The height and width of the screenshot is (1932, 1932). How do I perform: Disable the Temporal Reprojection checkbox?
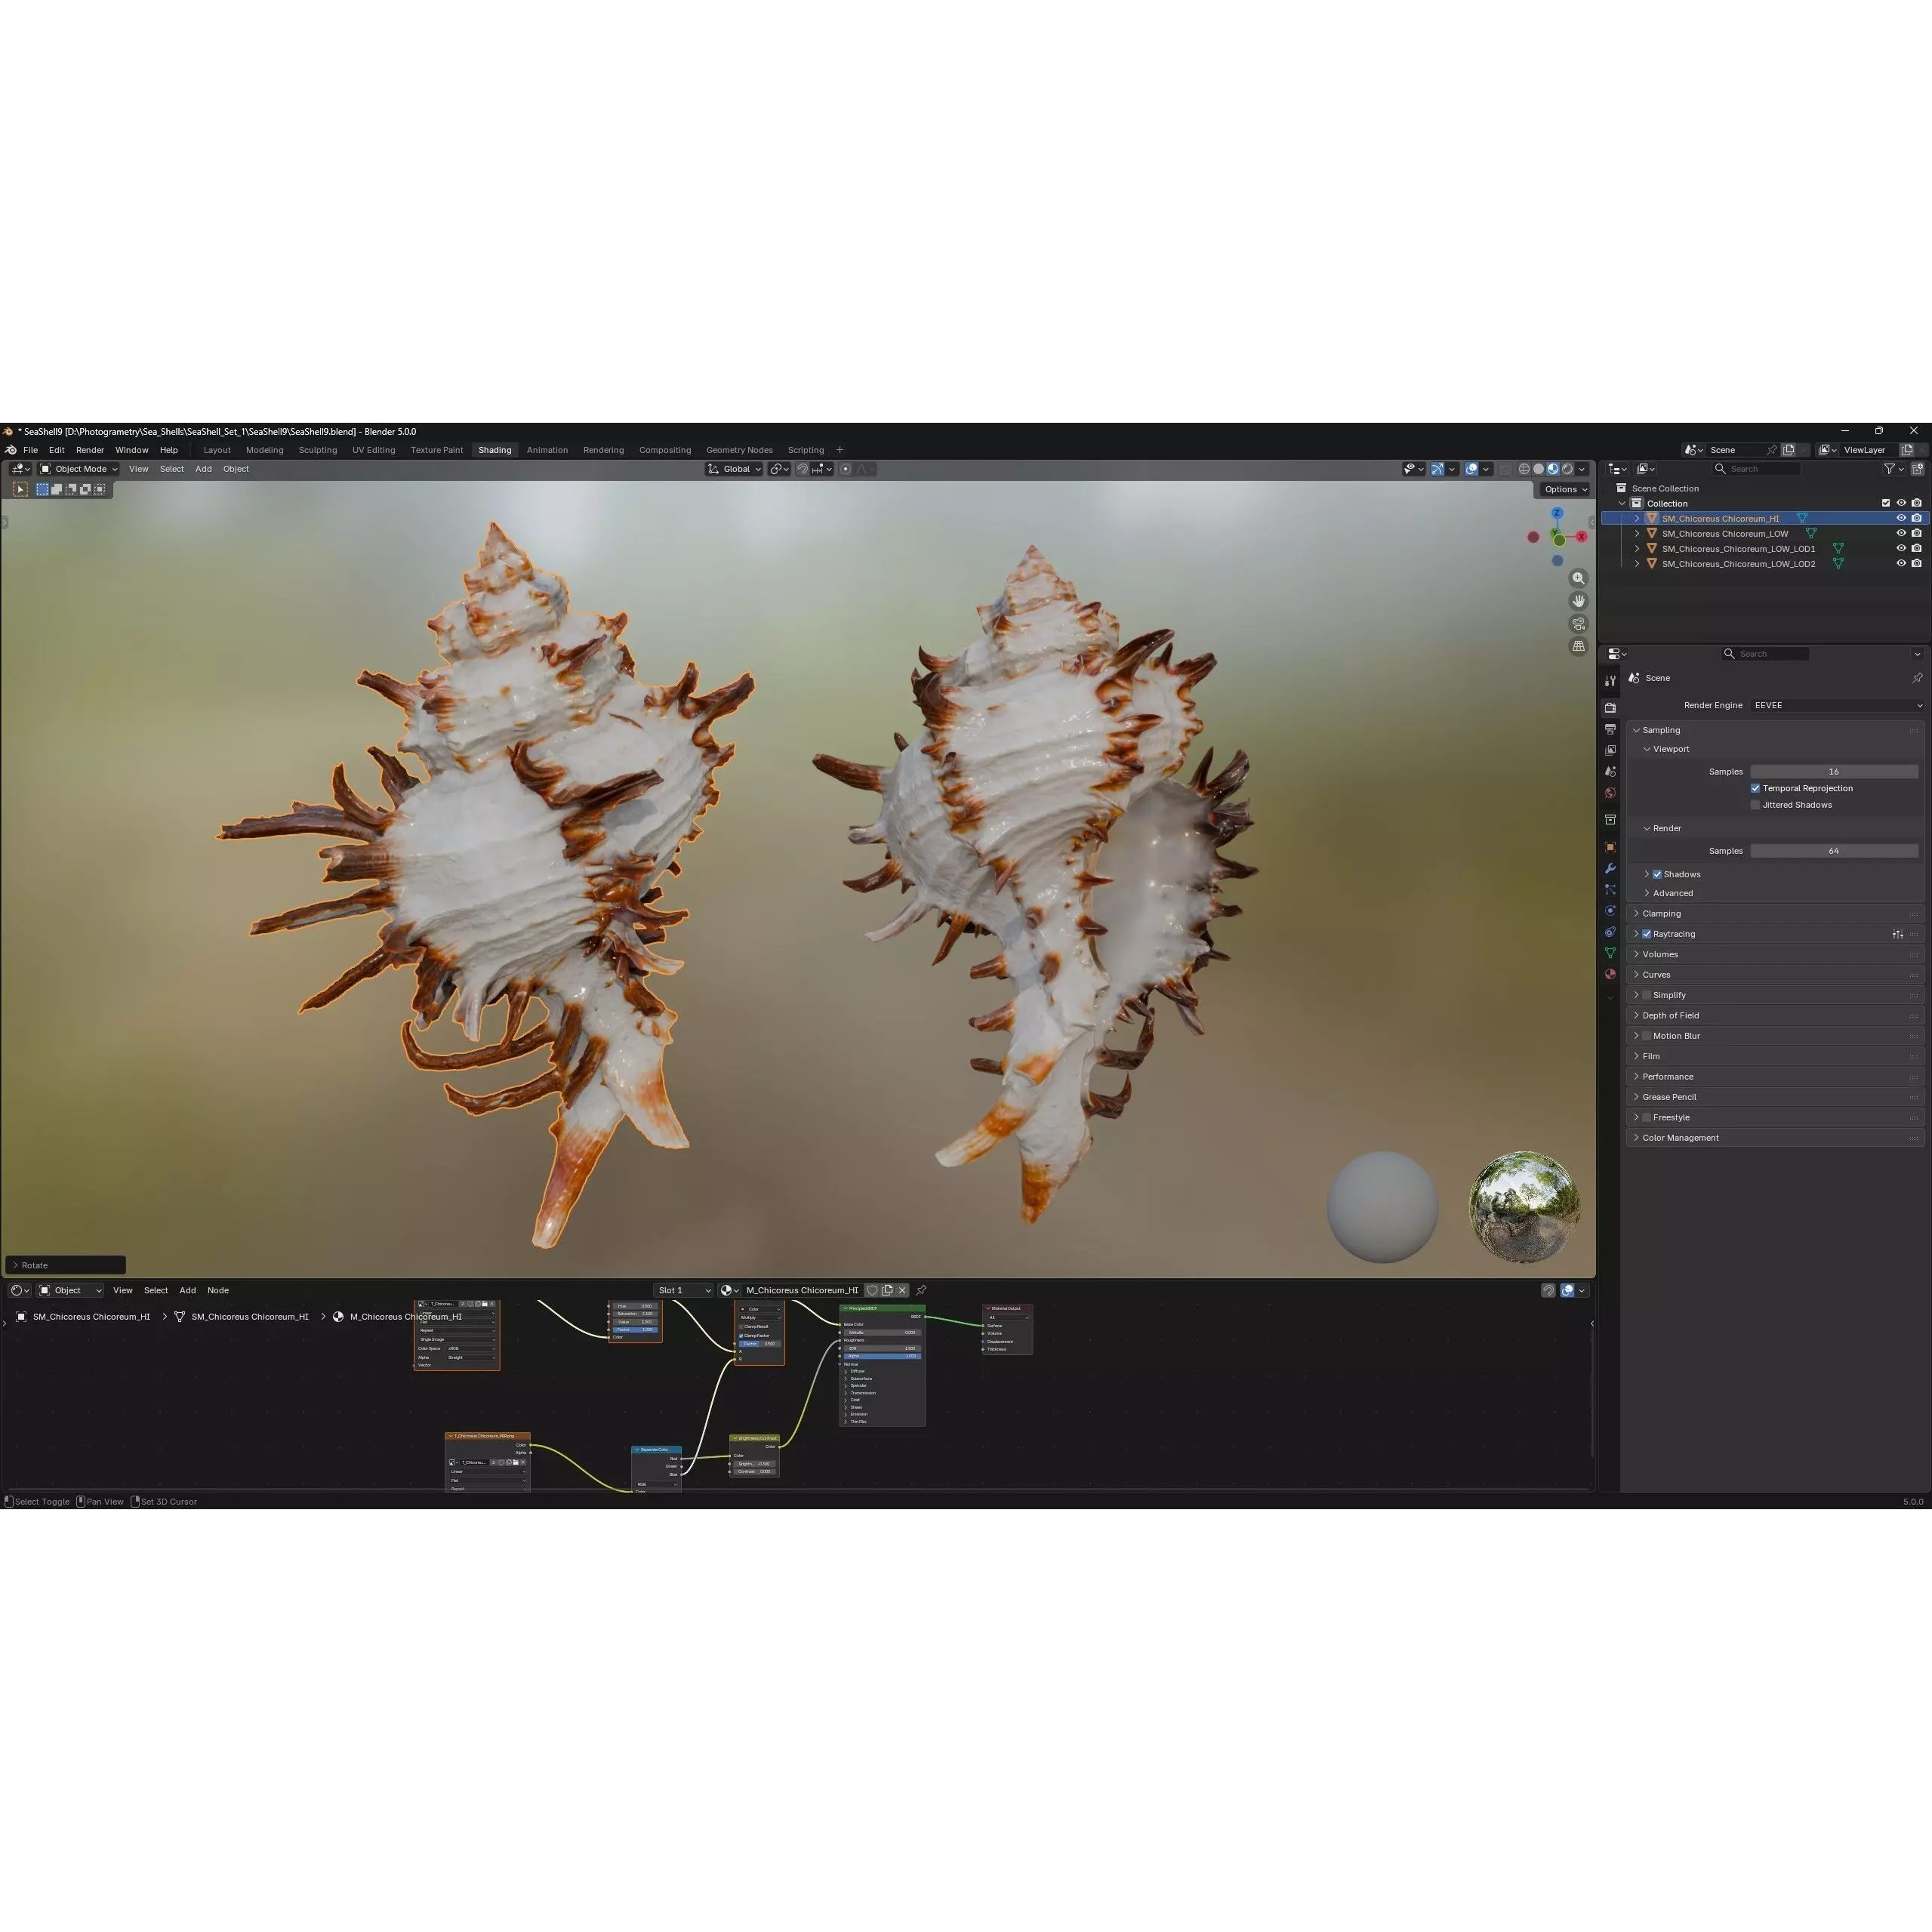point(1755,788)
